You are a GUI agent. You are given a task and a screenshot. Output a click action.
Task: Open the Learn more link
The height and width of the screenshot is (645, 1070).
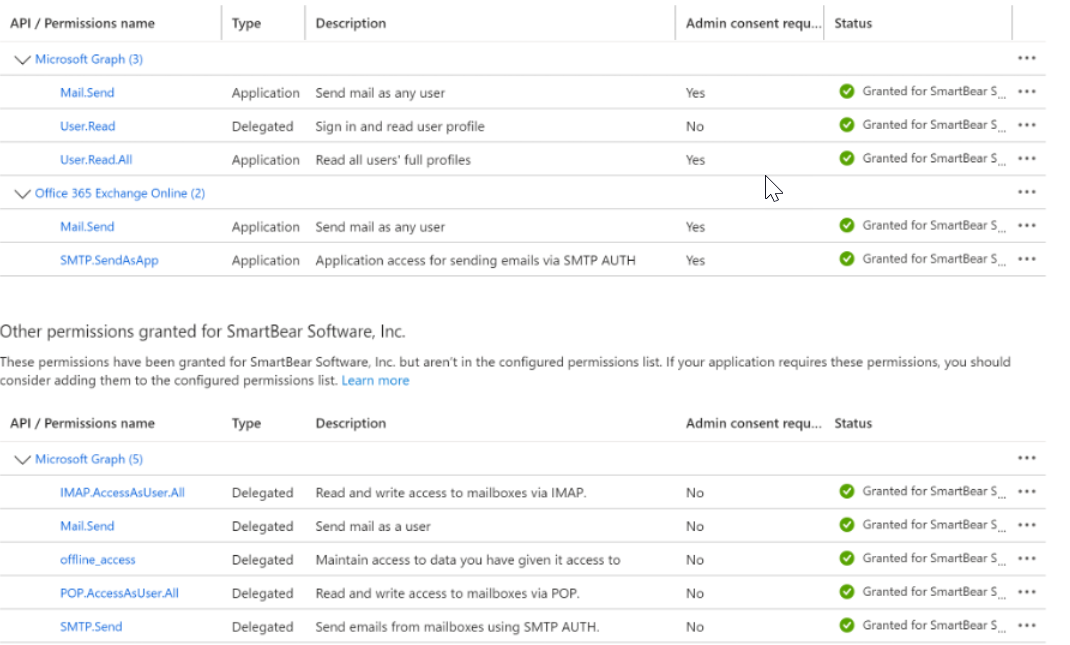375,381
